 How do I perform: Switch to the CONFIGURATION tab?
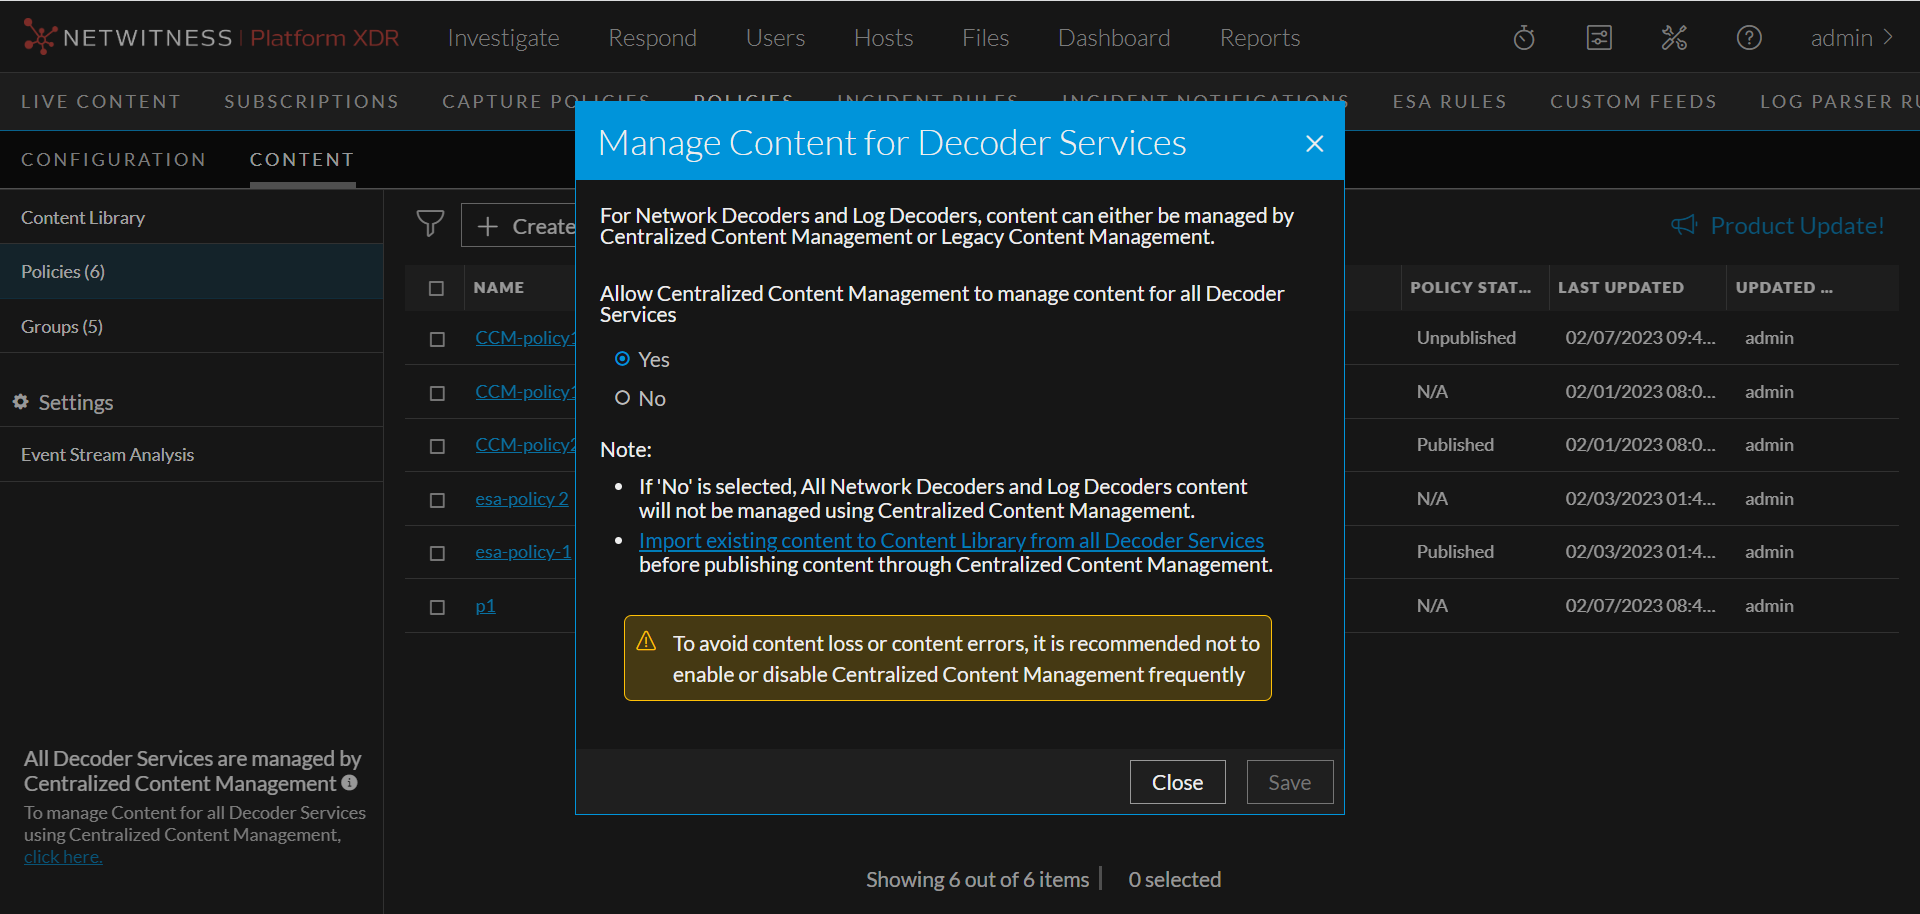click(113, 159)
